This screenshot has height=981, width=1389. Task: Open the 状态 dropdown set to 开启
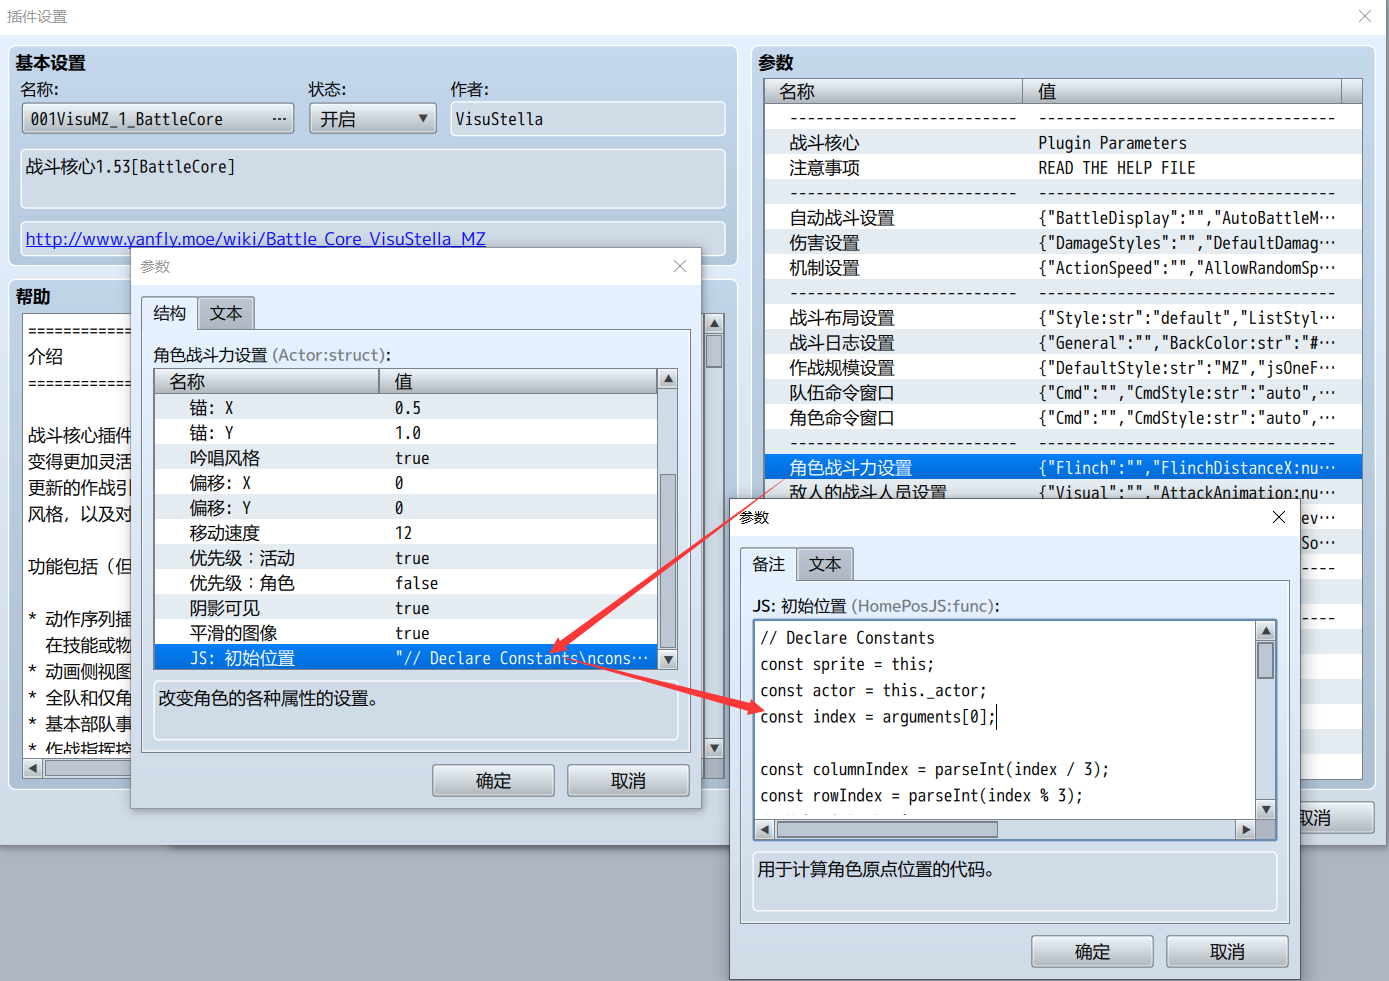point(372,119)
